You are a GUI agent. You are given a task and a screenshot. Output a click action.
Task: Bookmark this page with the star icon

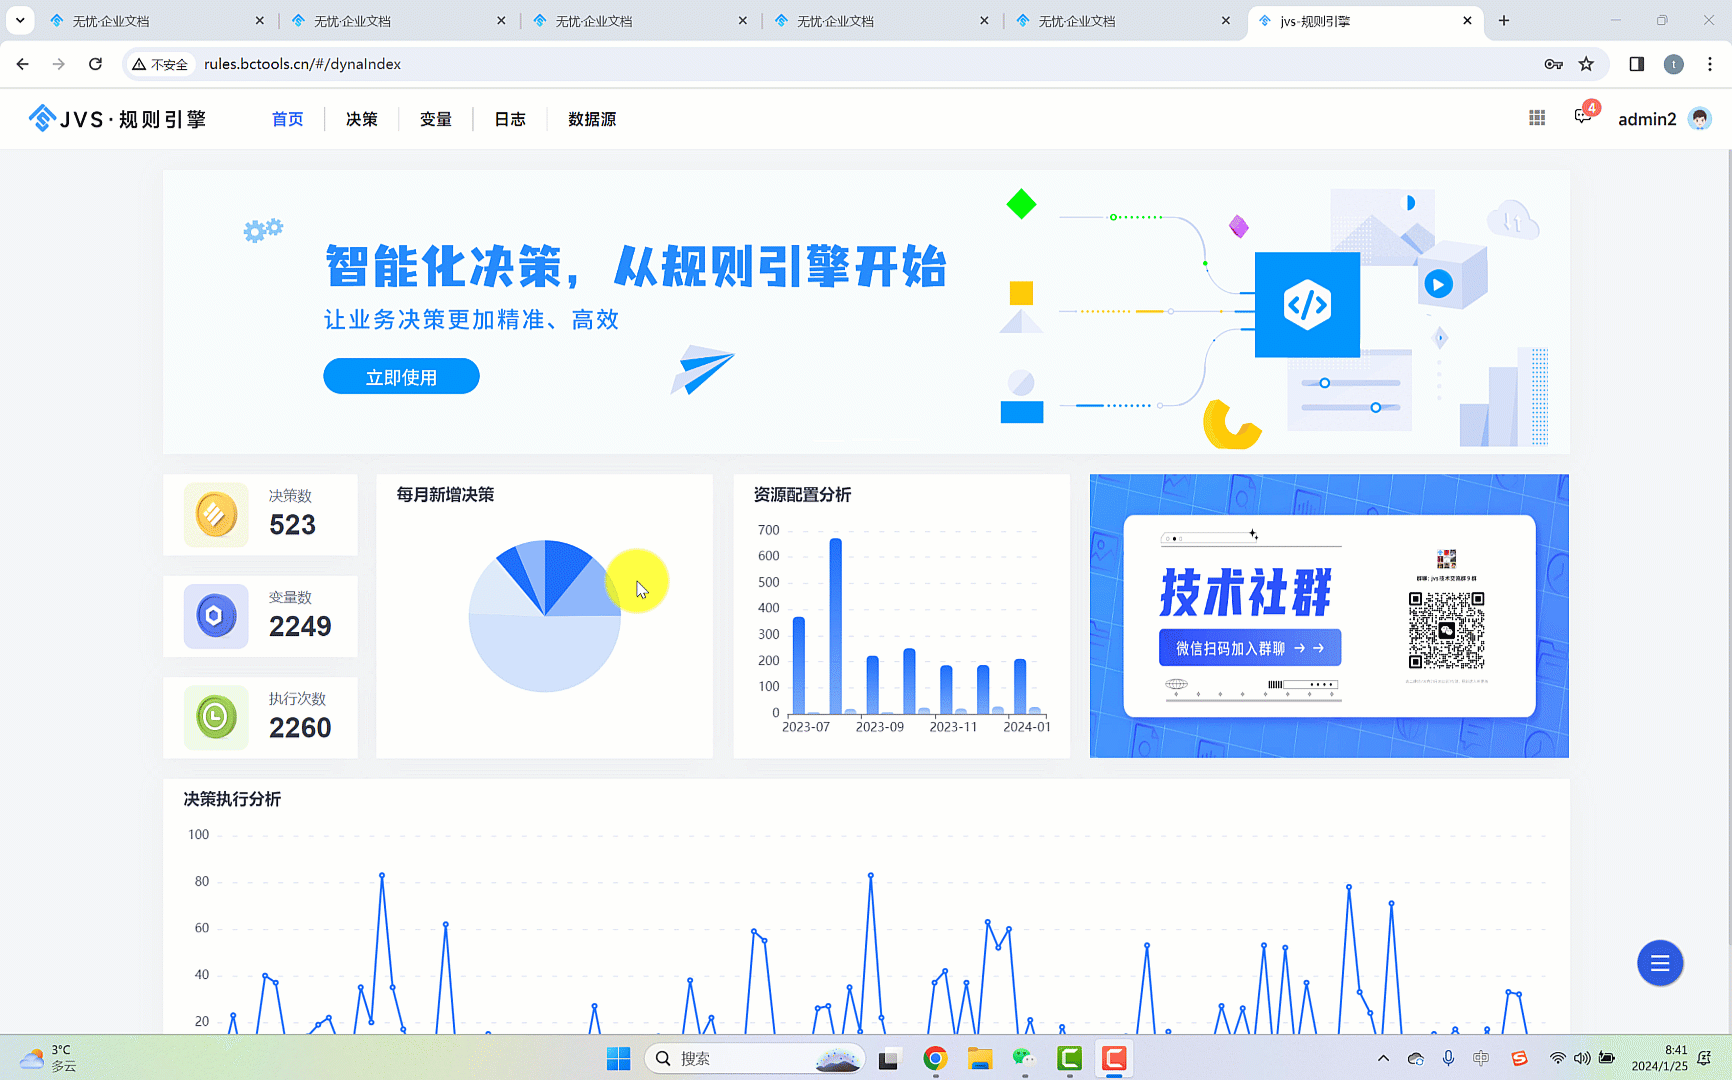pos(1586,64)
